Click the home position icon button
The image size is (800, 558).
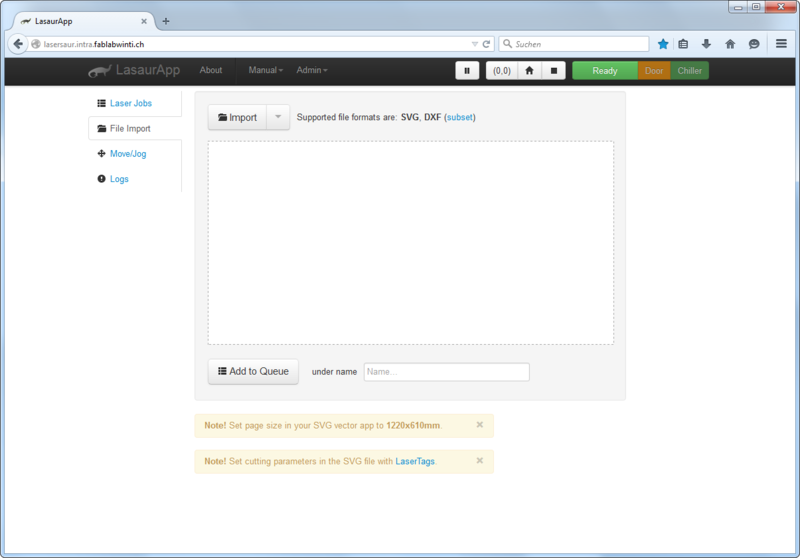point(529,70)
